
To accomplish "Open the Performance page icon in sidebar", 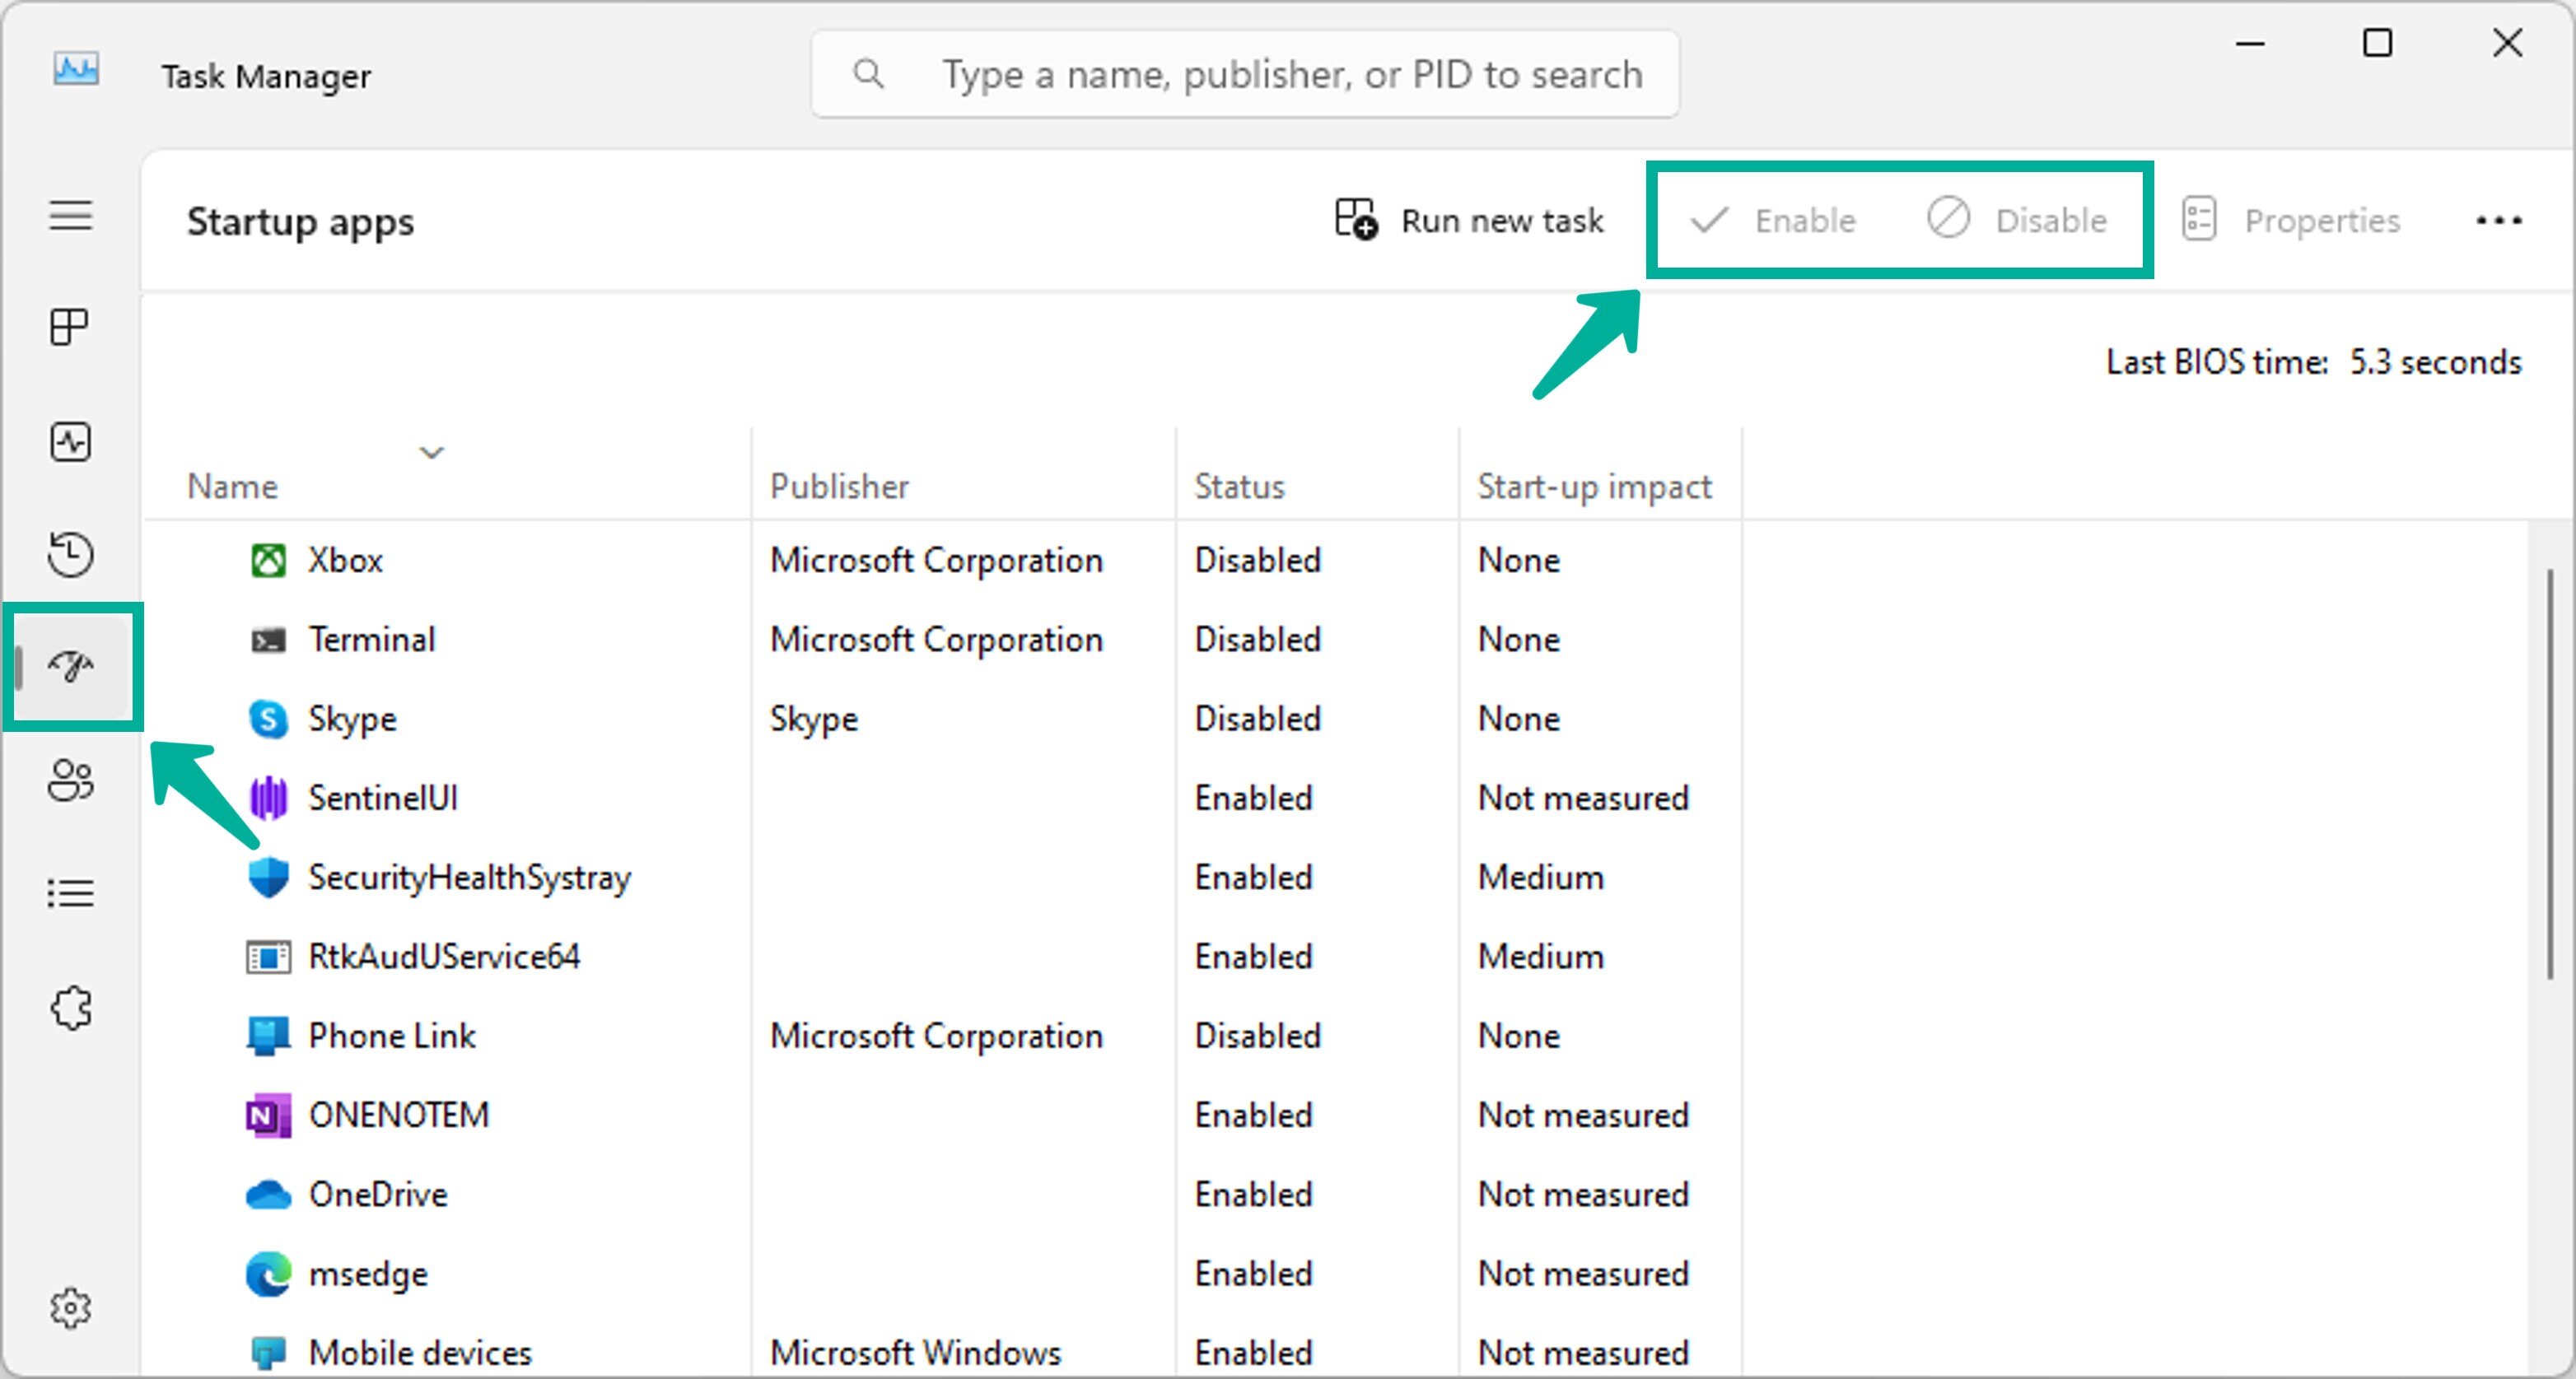I will [70, 442].
